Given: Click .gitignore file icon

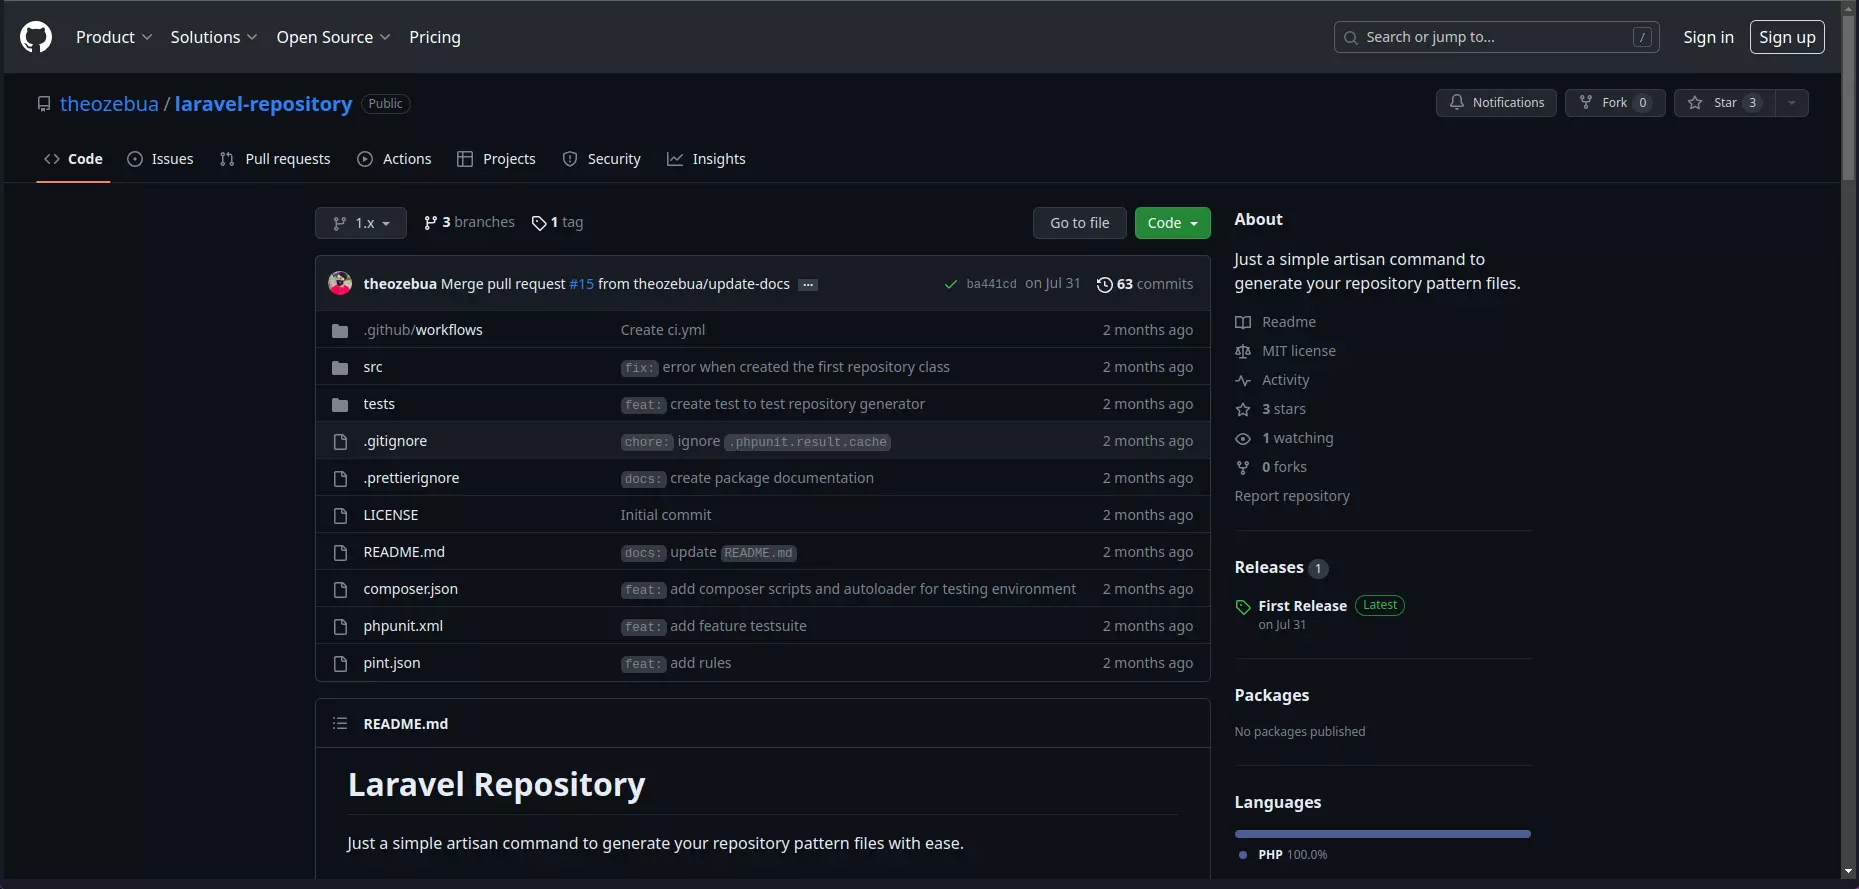Looking at the screenshot, I should click(340, 441).
